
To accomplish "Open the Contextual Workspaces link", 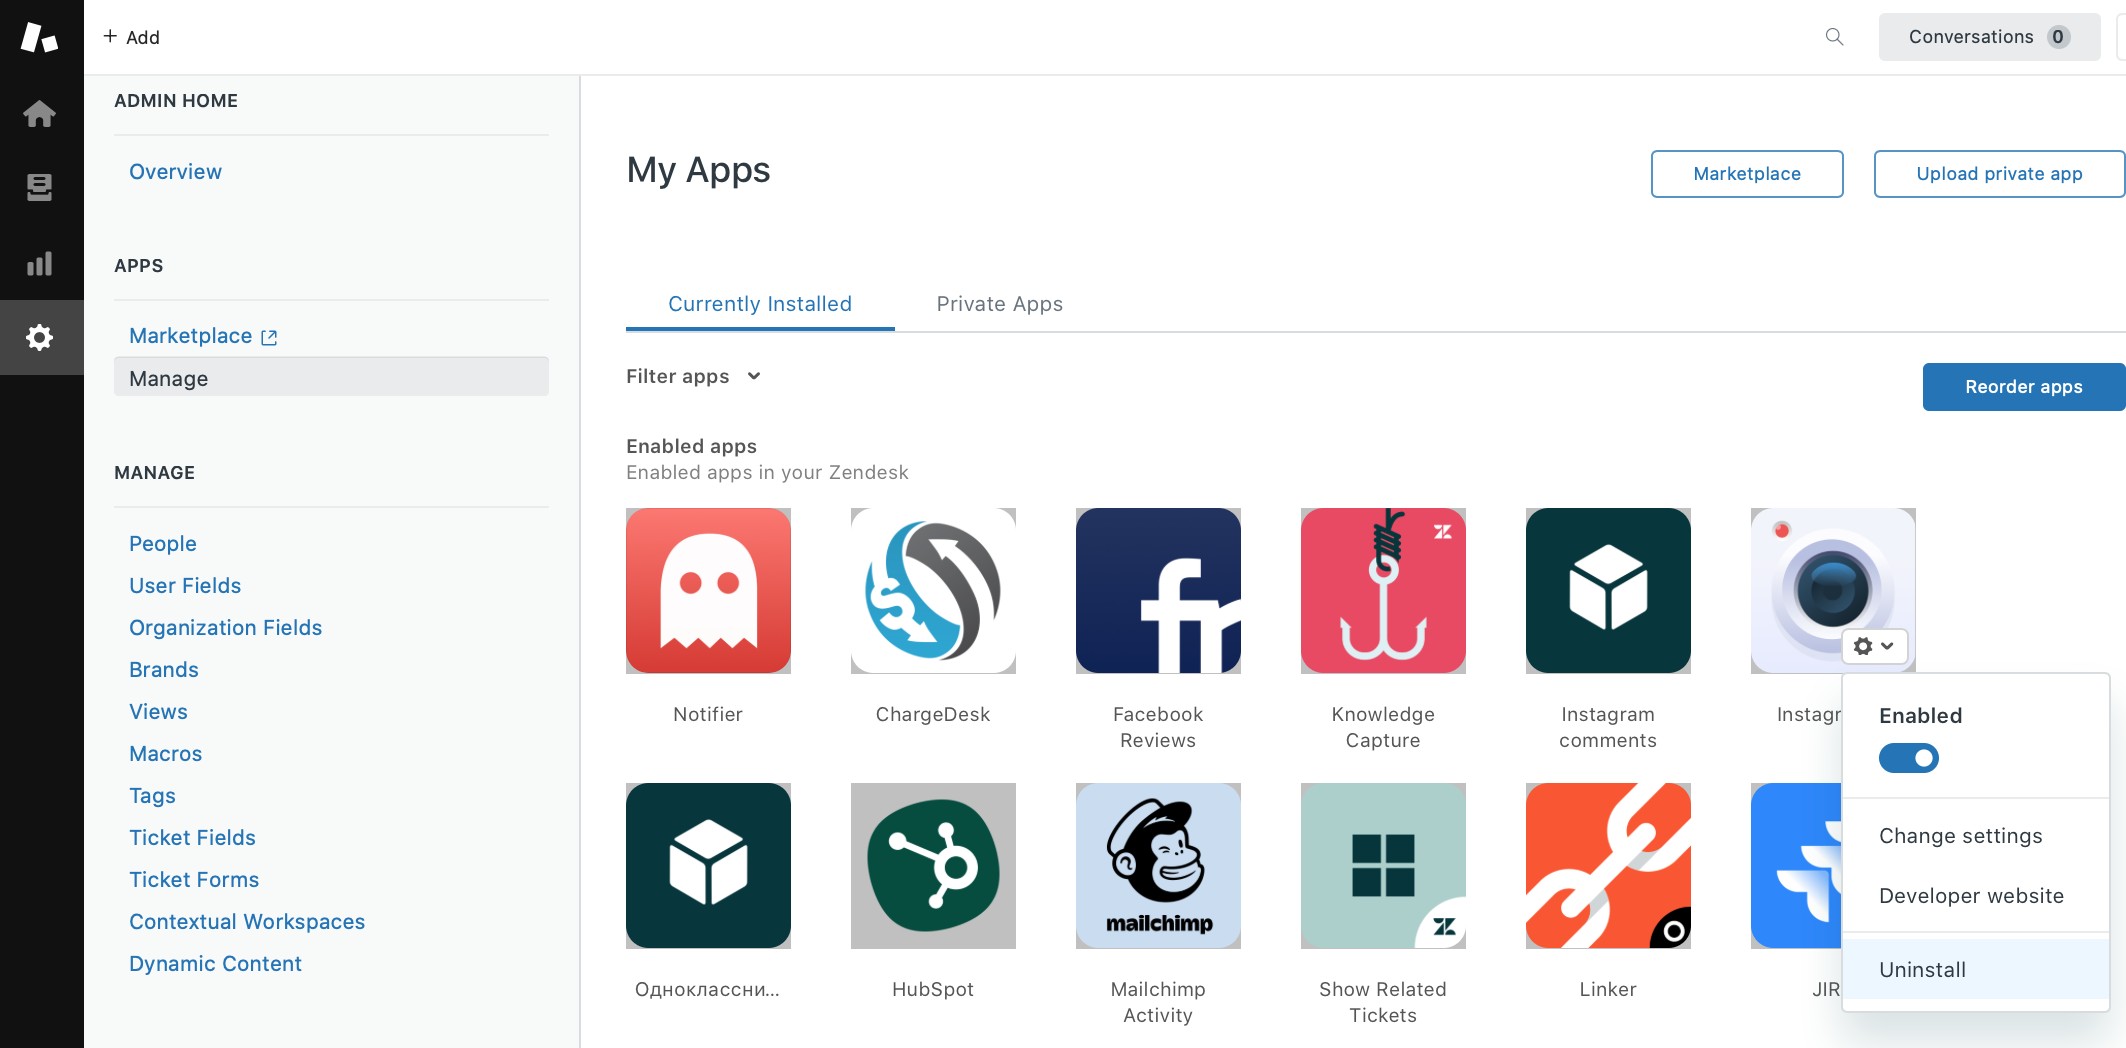I will coord(247,922).
